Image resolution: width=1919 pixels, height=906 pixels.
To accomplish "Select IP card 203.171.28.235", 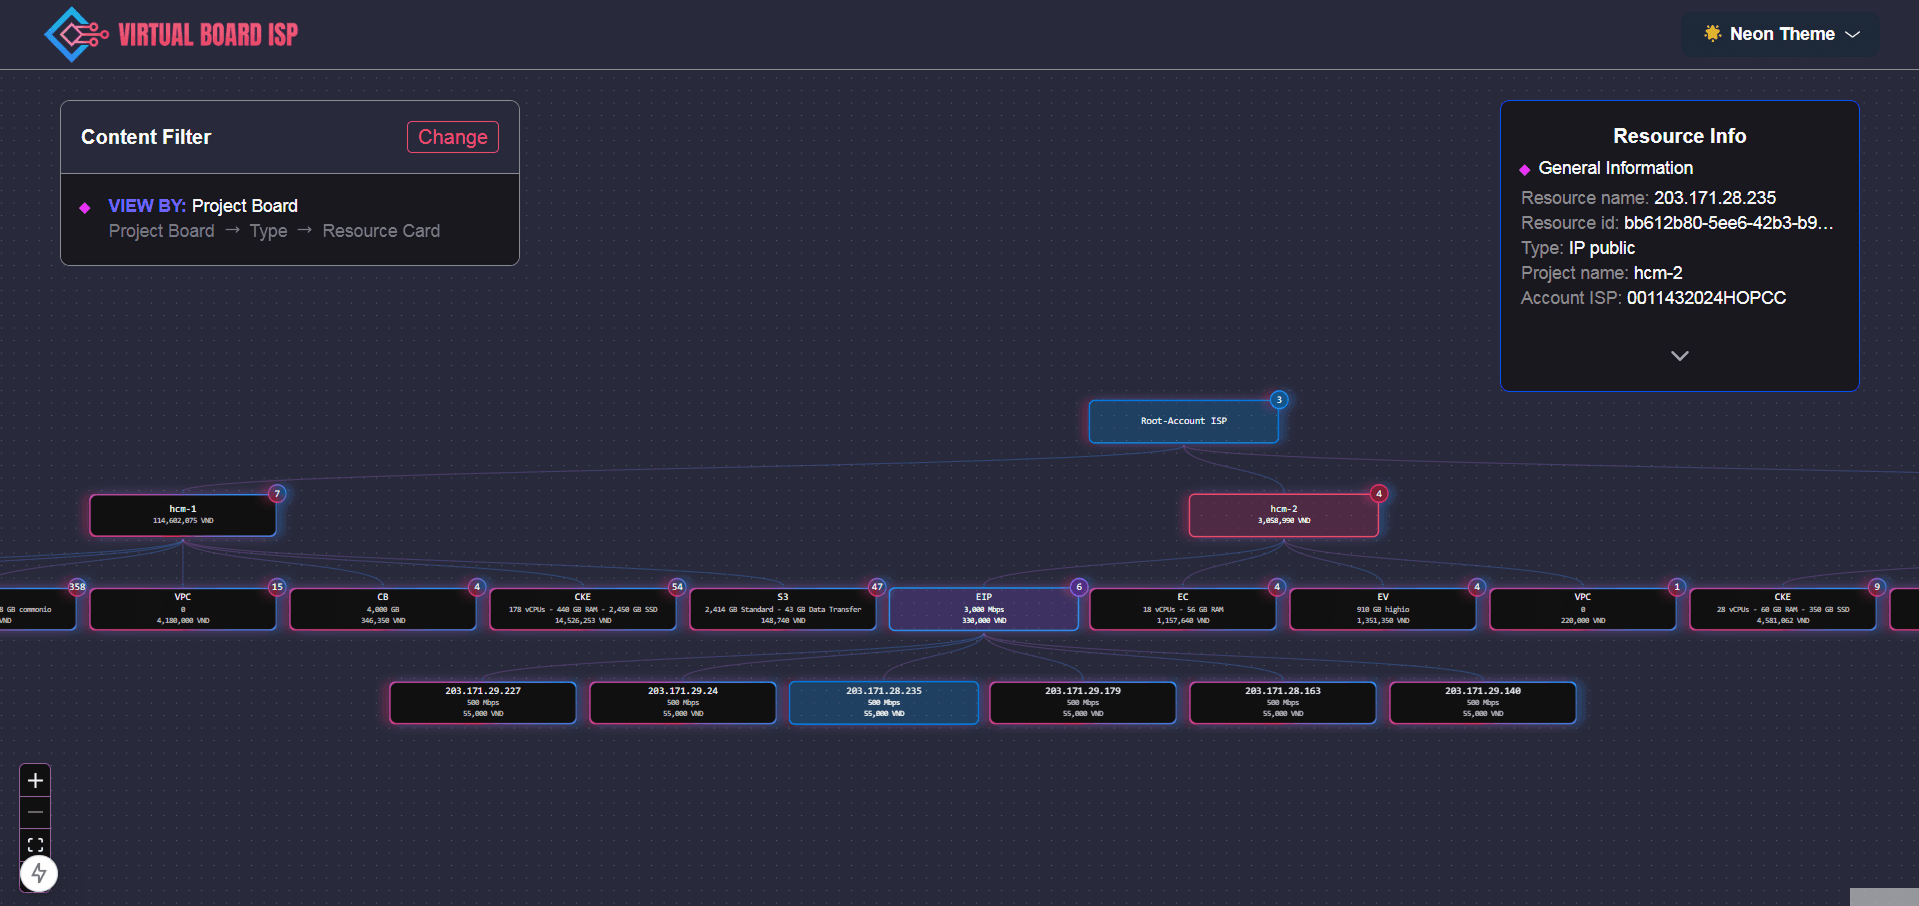I will pyautogui.click(x=883, y=703).
